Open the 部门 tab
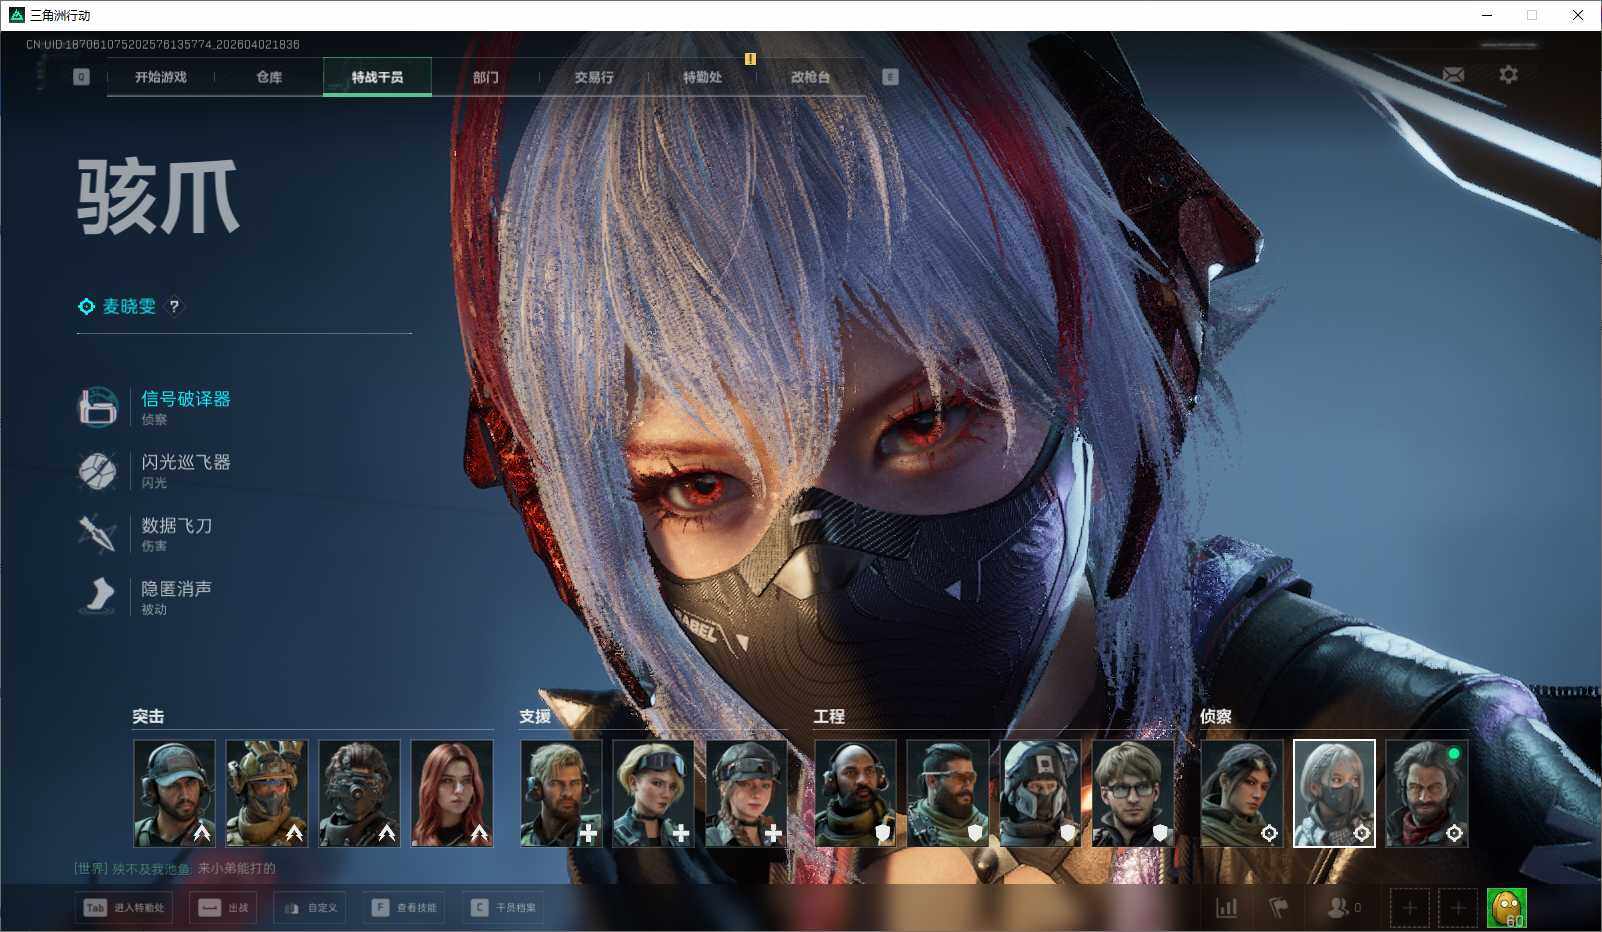The image size is (1602, 932). tap(486, 77)
